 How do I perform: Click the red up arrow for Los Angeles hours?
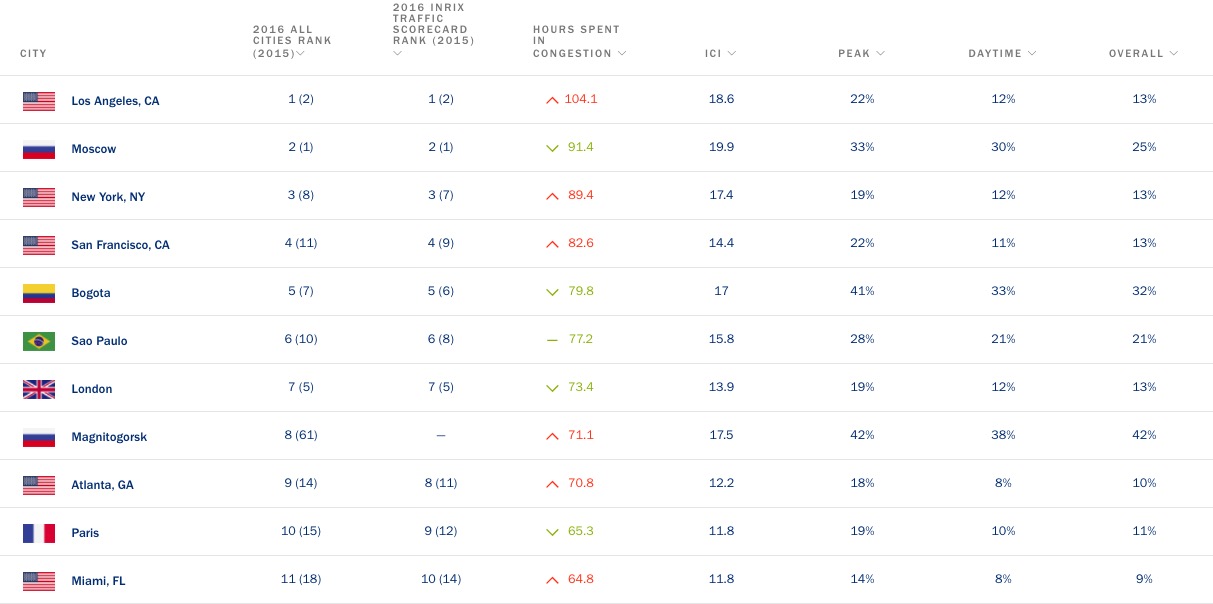point(551,100)
